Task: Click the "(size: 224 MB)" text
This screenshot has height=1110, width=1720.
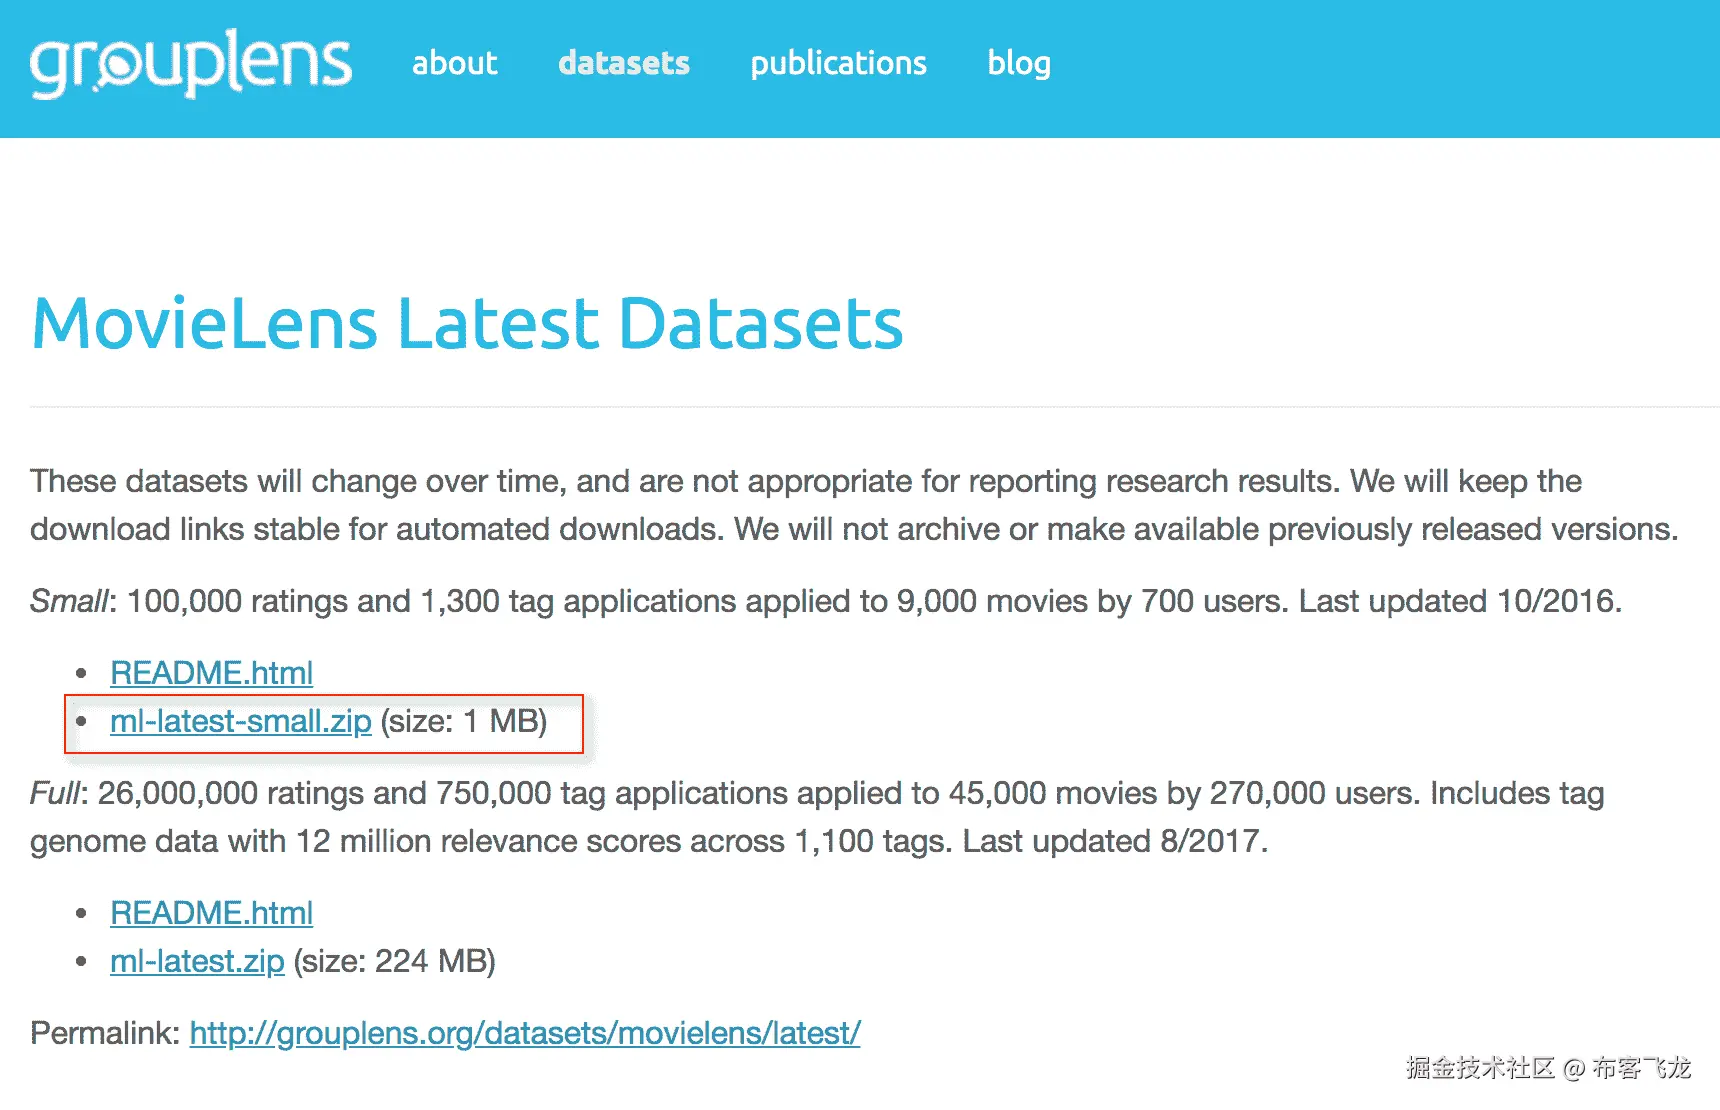Action: 394,961
